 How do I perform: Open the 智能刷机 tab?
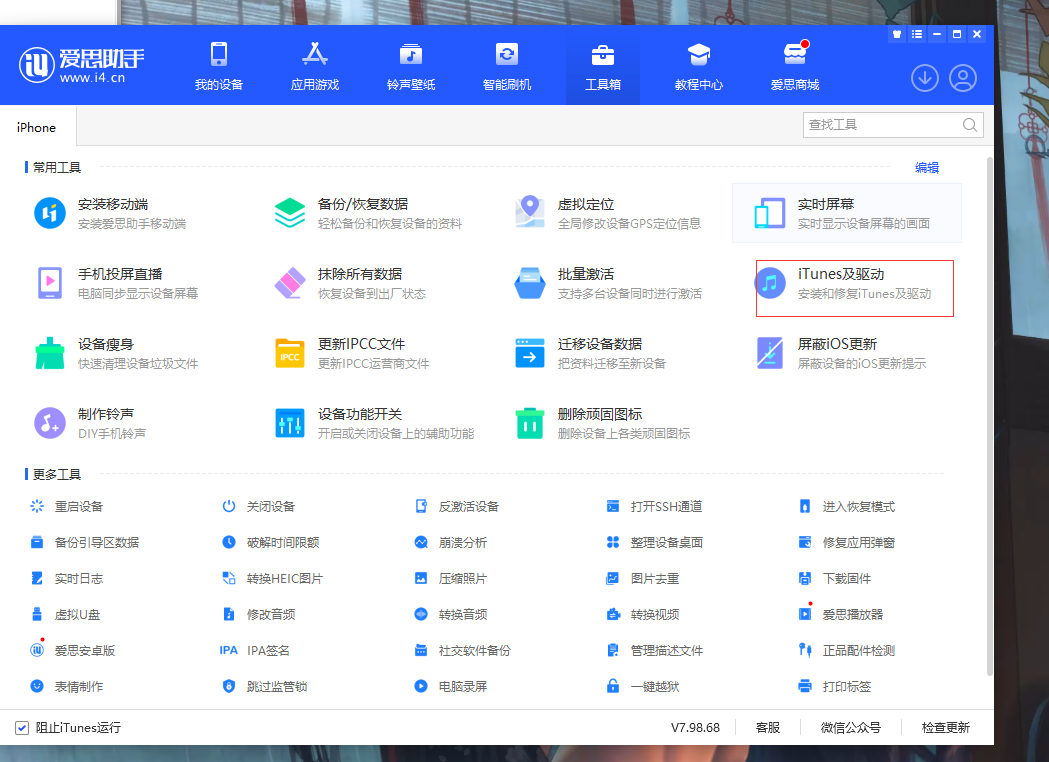506,66
